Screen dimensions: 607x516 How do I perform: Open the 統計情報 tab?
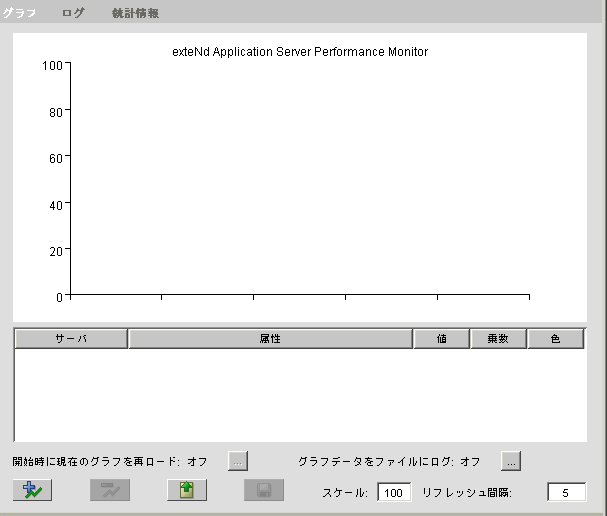click(x=135, y=13)
